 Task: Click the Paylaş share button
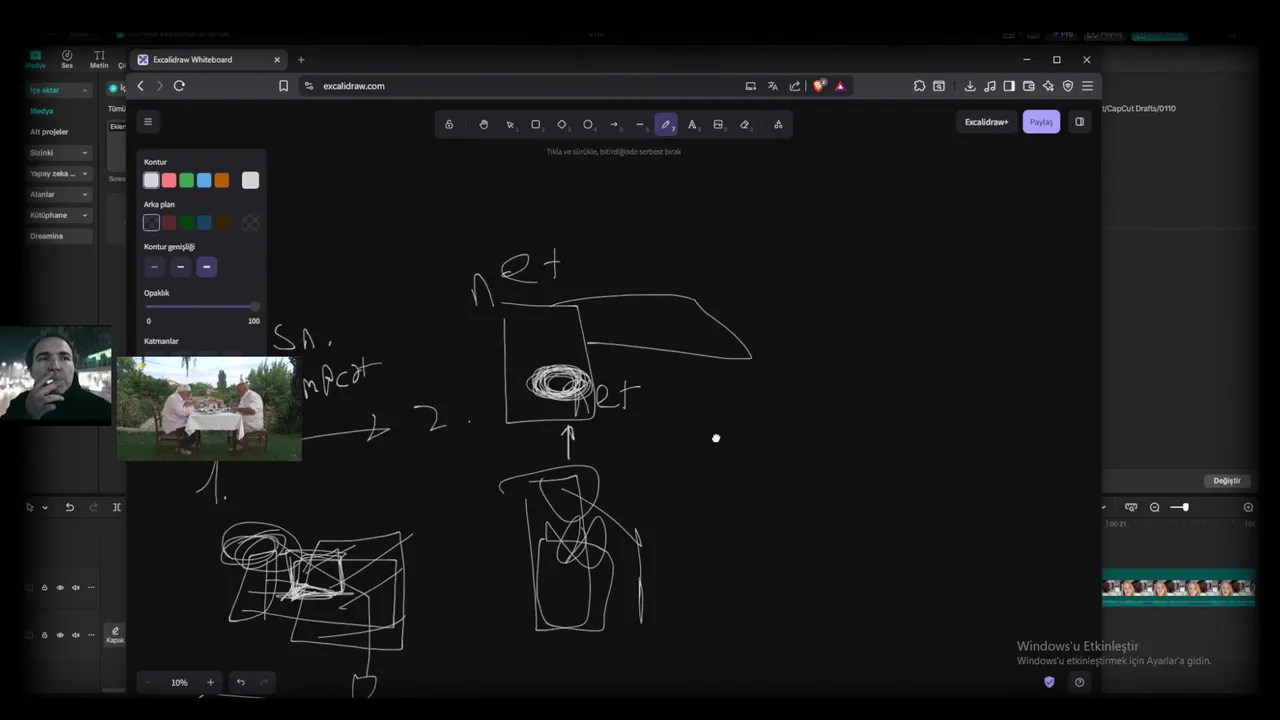[1041, 122]
